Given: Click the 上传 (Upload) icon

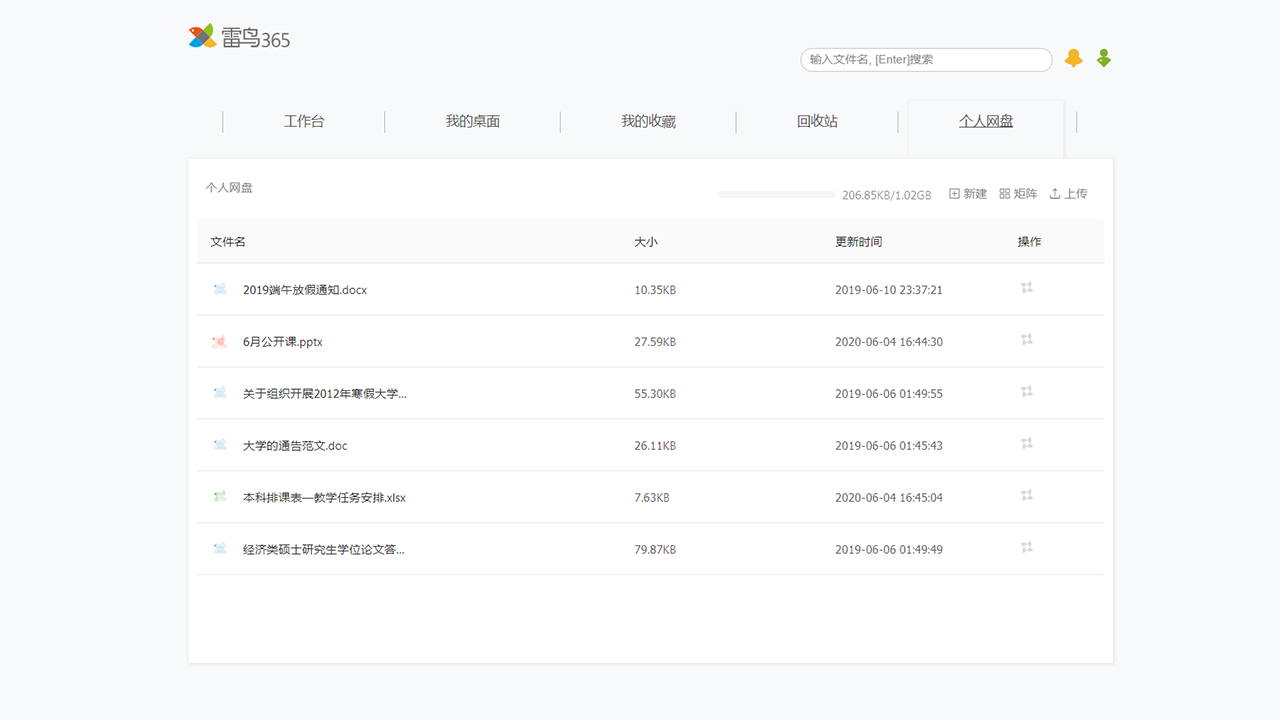Looking at the screenshot, I should (x=1054, y=193).
